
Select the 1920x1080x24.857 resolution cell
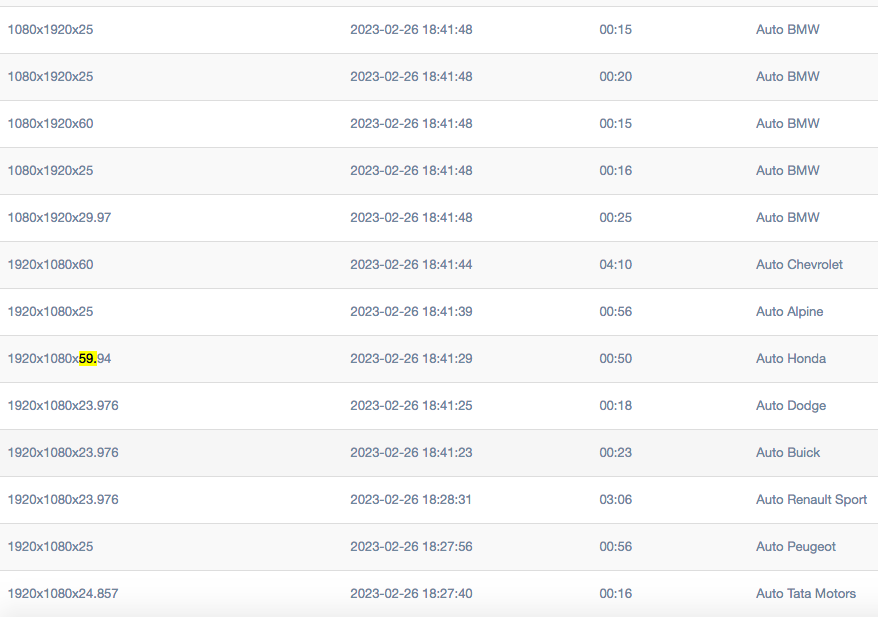click(x=63, y=593)
